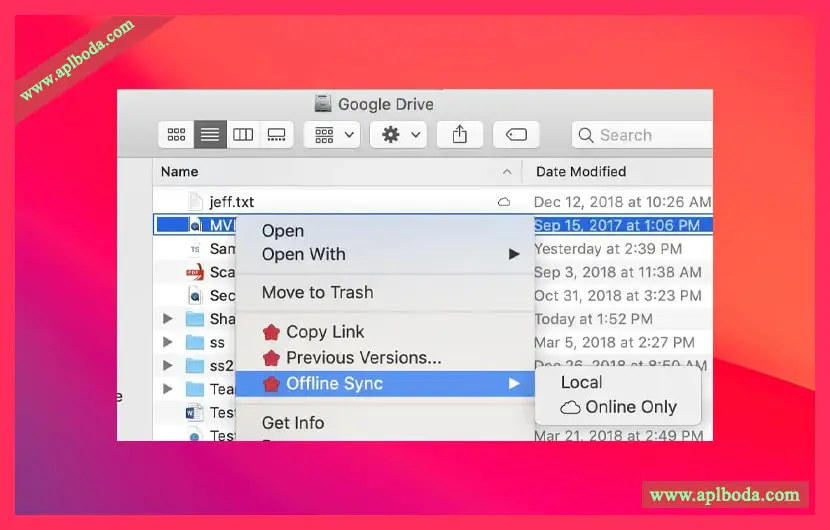Viewport: 830px width, 530px height.
Task: Expand the Sha folder disclosure triangle
Action: (x=168, y=319)
